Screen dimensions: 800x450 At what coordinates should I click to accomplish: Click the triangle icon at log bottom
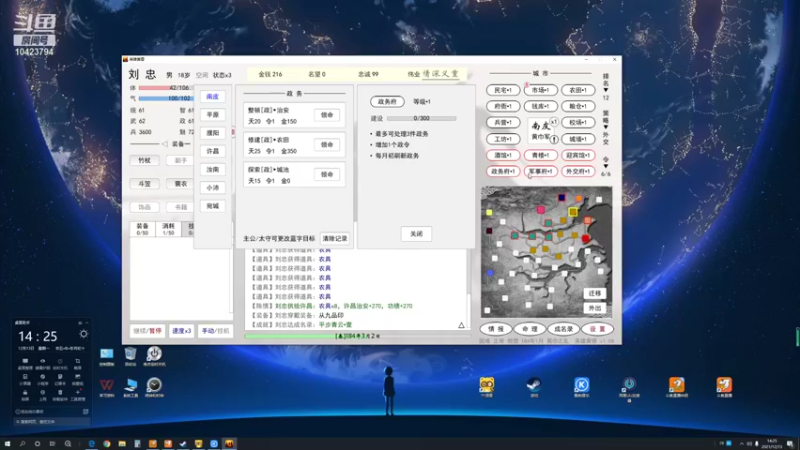[x=461, y=325]
